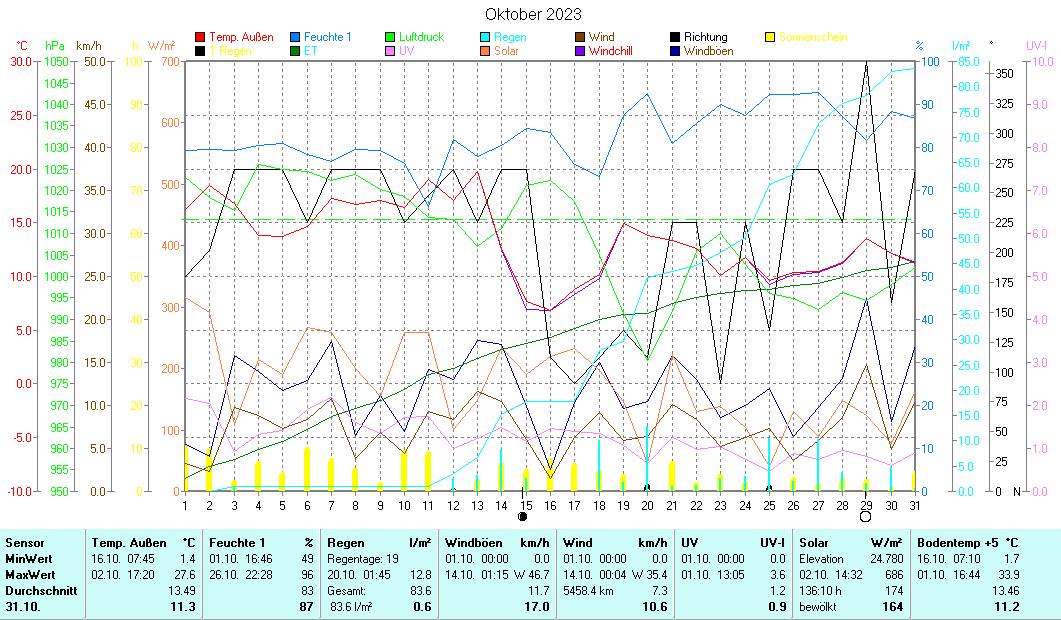The image size is (1061, 620).
Task: Click the '24.780' elevation value
Action: [887, 559]
